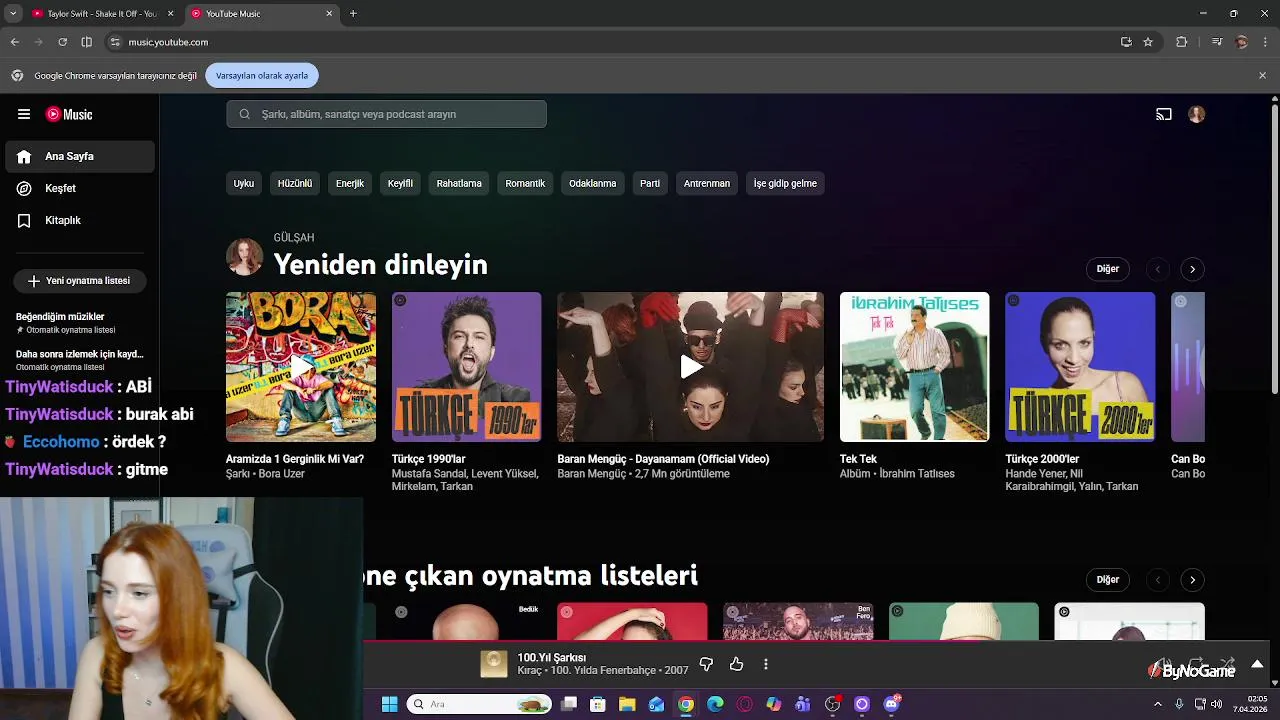Click the Yeniden dinleyin next arrow

[x=1192, y=269]
